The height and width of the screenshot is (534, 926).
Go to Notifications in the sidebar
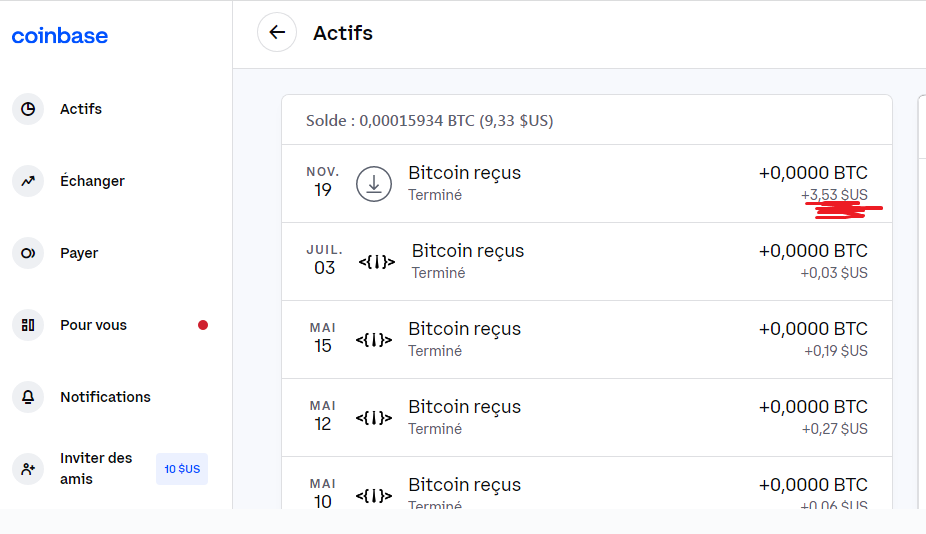click(x=105, y=397)
